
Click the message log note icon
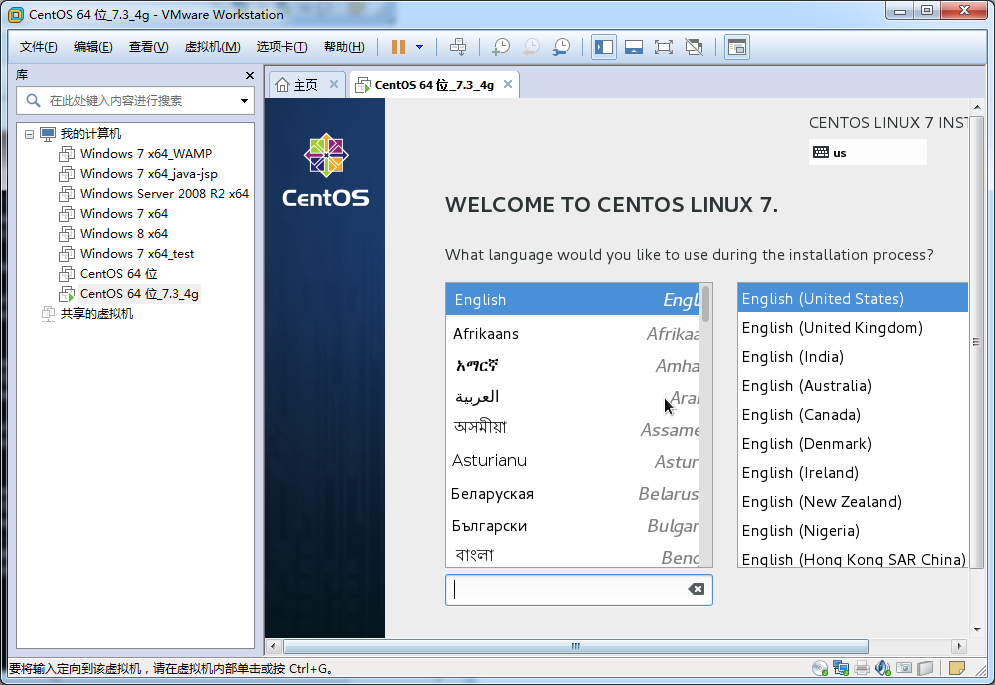tap(957, 668)
